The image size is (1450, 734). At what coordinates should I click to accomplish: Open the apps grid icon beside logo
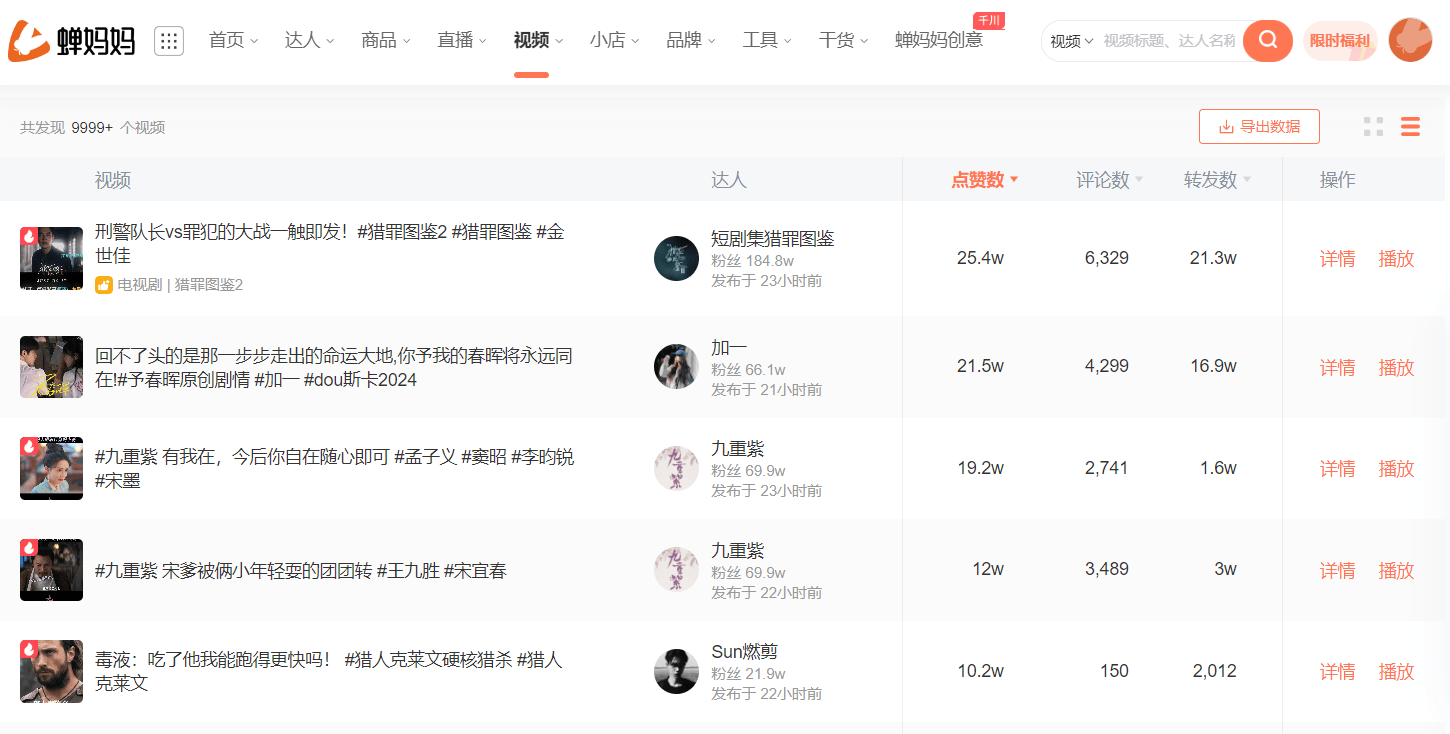(169, 41)
